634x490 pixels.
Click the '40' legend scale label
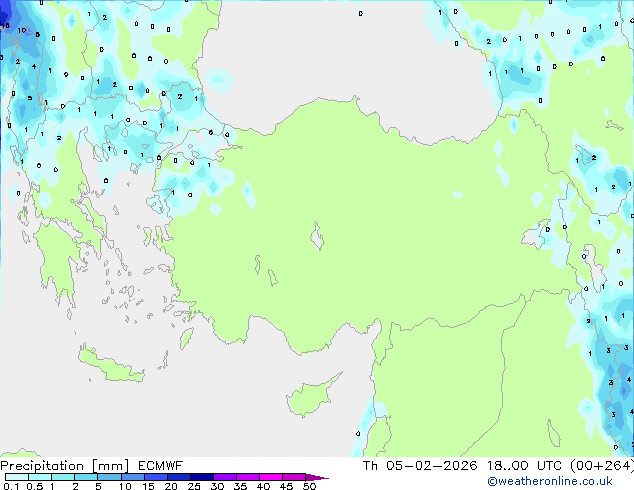tap(263, 486)
